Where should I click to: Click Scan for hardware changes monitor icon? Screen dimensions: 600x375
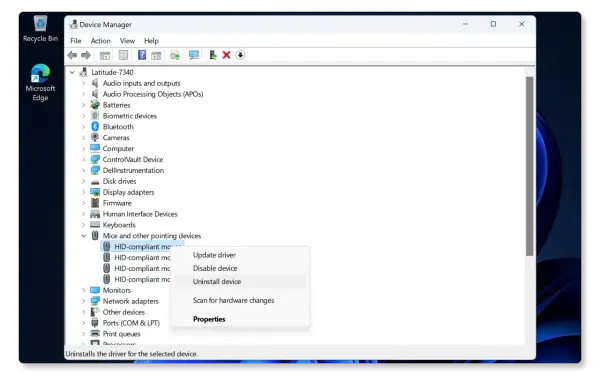pyautogui.click(x=194, y=55)
